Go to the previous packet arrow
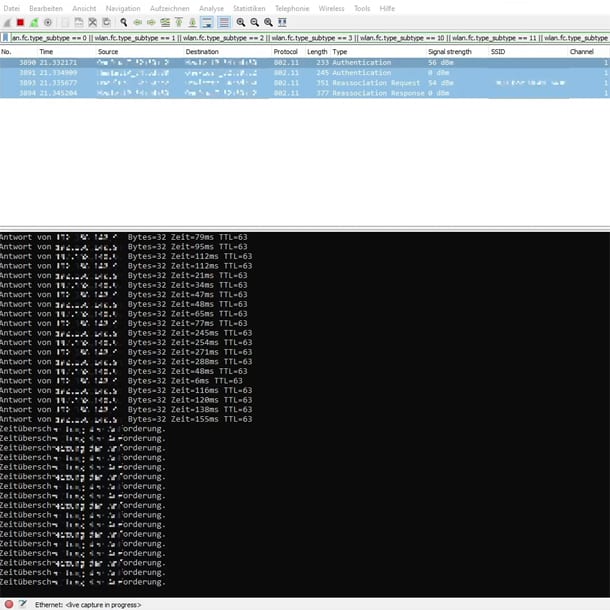Viewport: 610px width, 610px height. click(137, 22)
